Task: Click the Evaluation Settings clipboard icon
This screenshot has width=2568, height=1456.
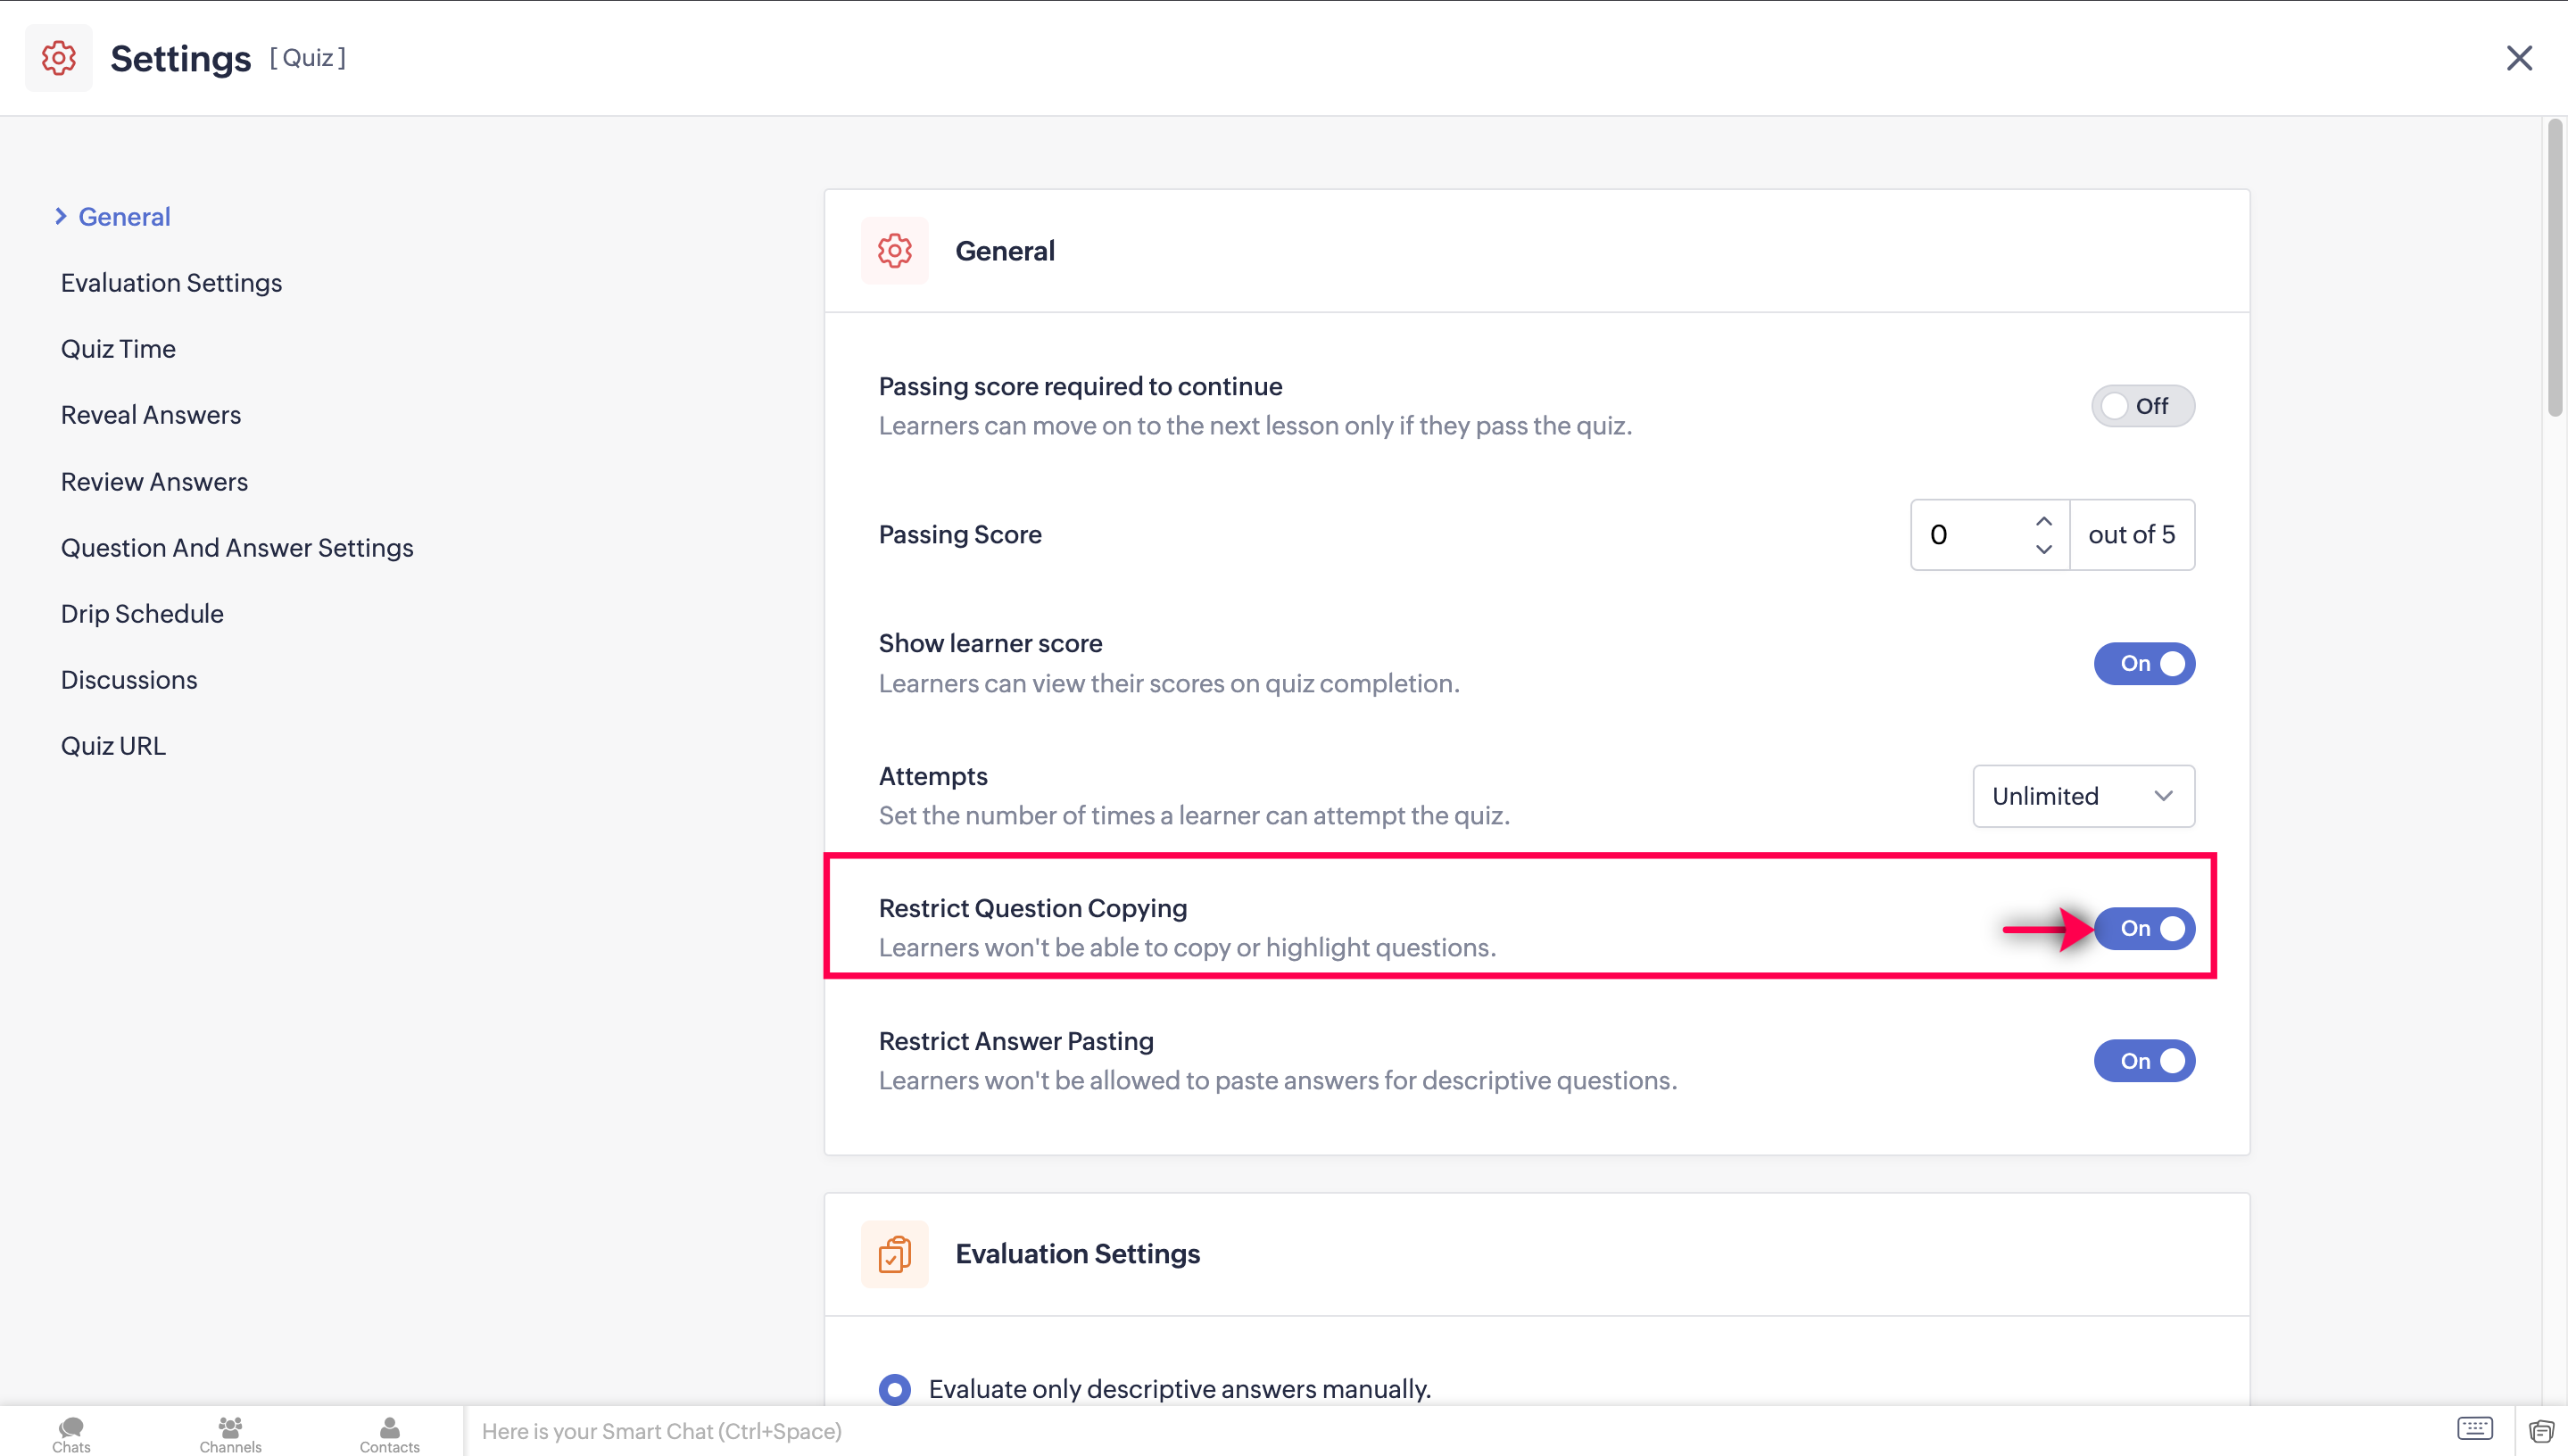Action: coord(894,1254)
